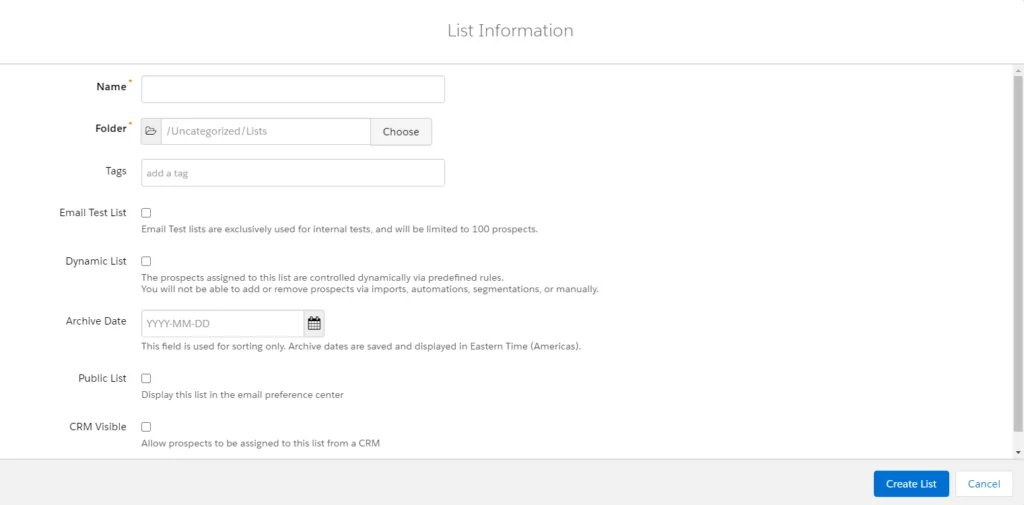Click the List Information dialog title
The image size is (1024, 505).
tap(510, 31)
